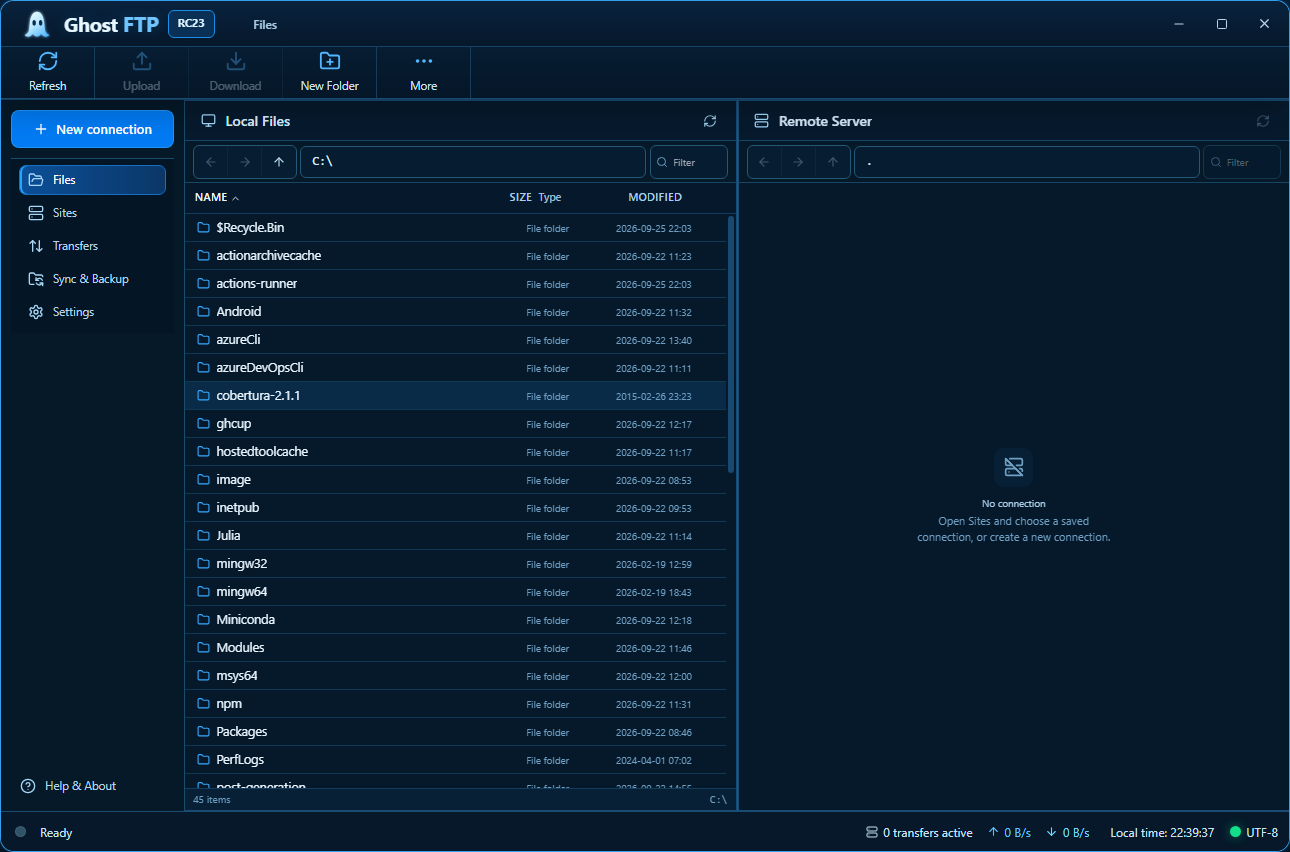Open the Sites sidebar section
Screen dimensions: 1290x852
(93, 213)
